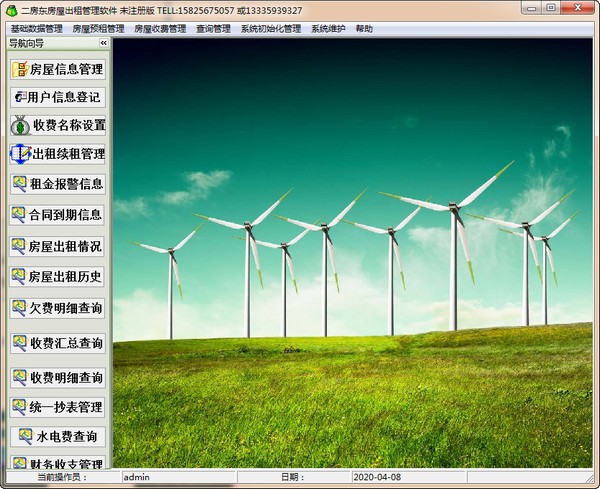Image resolution: width=600 pixels, height=489 pixels.
Task: Click the 租金报警信息 magnifier icon
Action: (20, 184)
